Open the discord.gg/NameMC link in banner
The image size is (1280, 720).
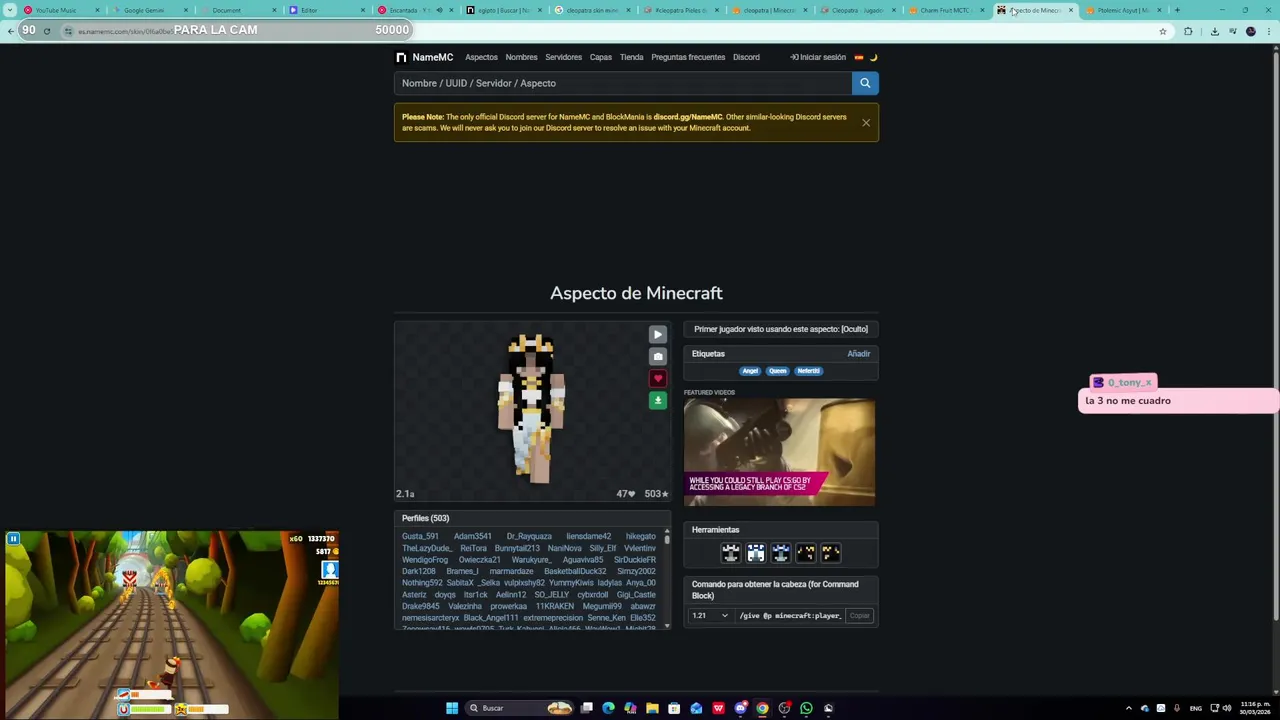click(687, 117)
